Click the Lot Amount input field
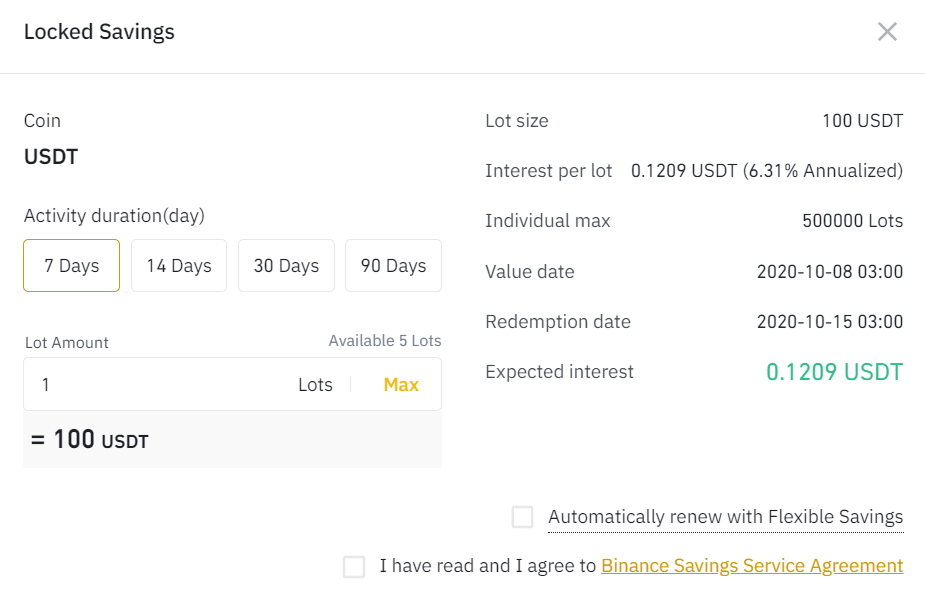Image resolution: width=925 pixels, height=593 pixels. coord(160,385)
